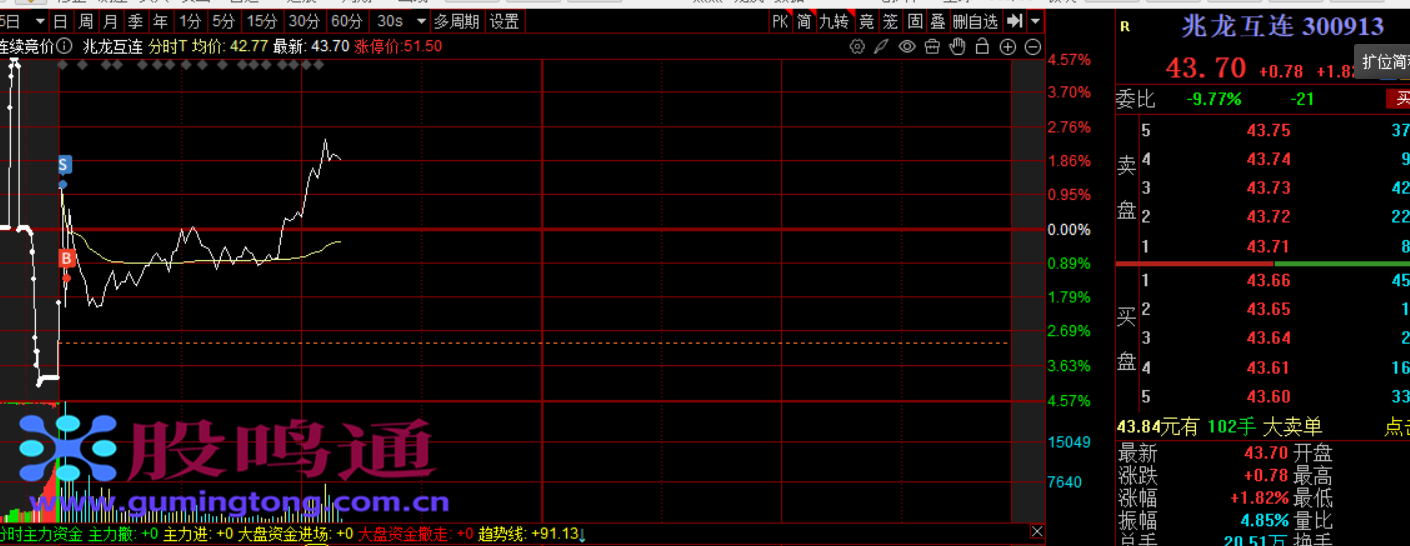
Task: Click the 固 fixed toolbar button
Action: click(x=914, y=21)
